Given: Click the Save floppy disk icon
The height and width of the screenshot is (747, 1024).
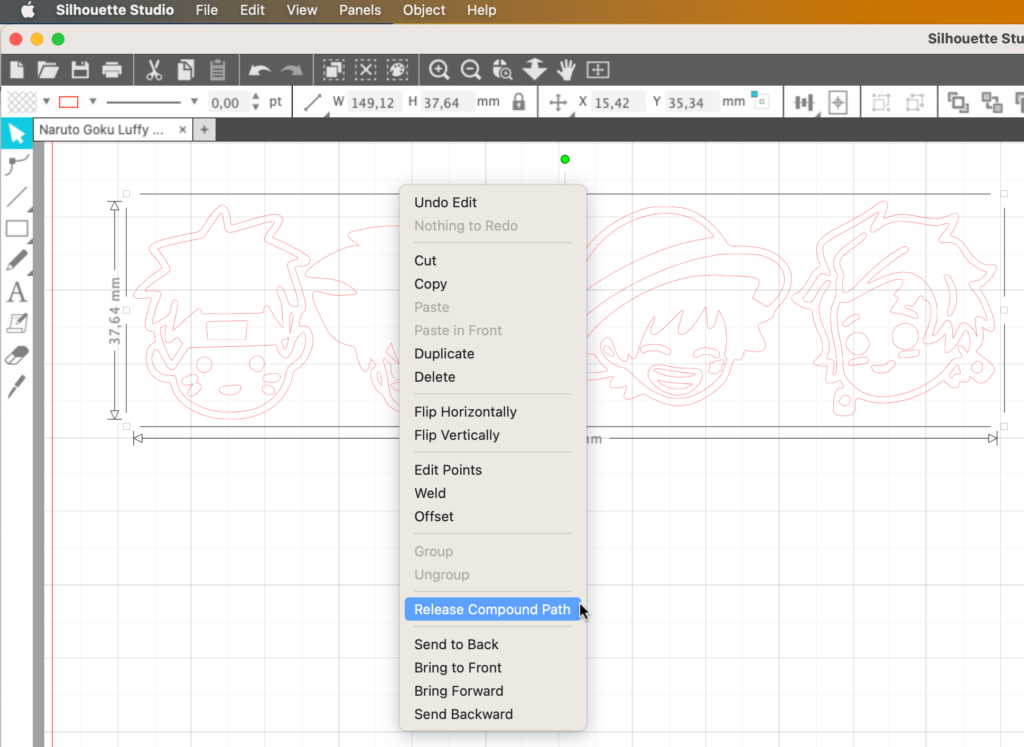Looking at the screenshot, I should [80, 70].
